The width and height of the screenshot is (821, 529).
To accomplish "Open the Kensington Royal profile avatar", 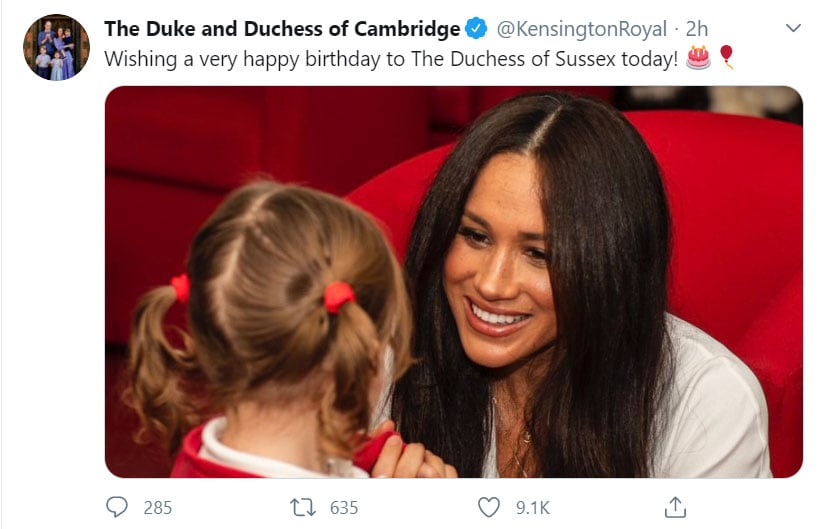I will pos(56,47).
